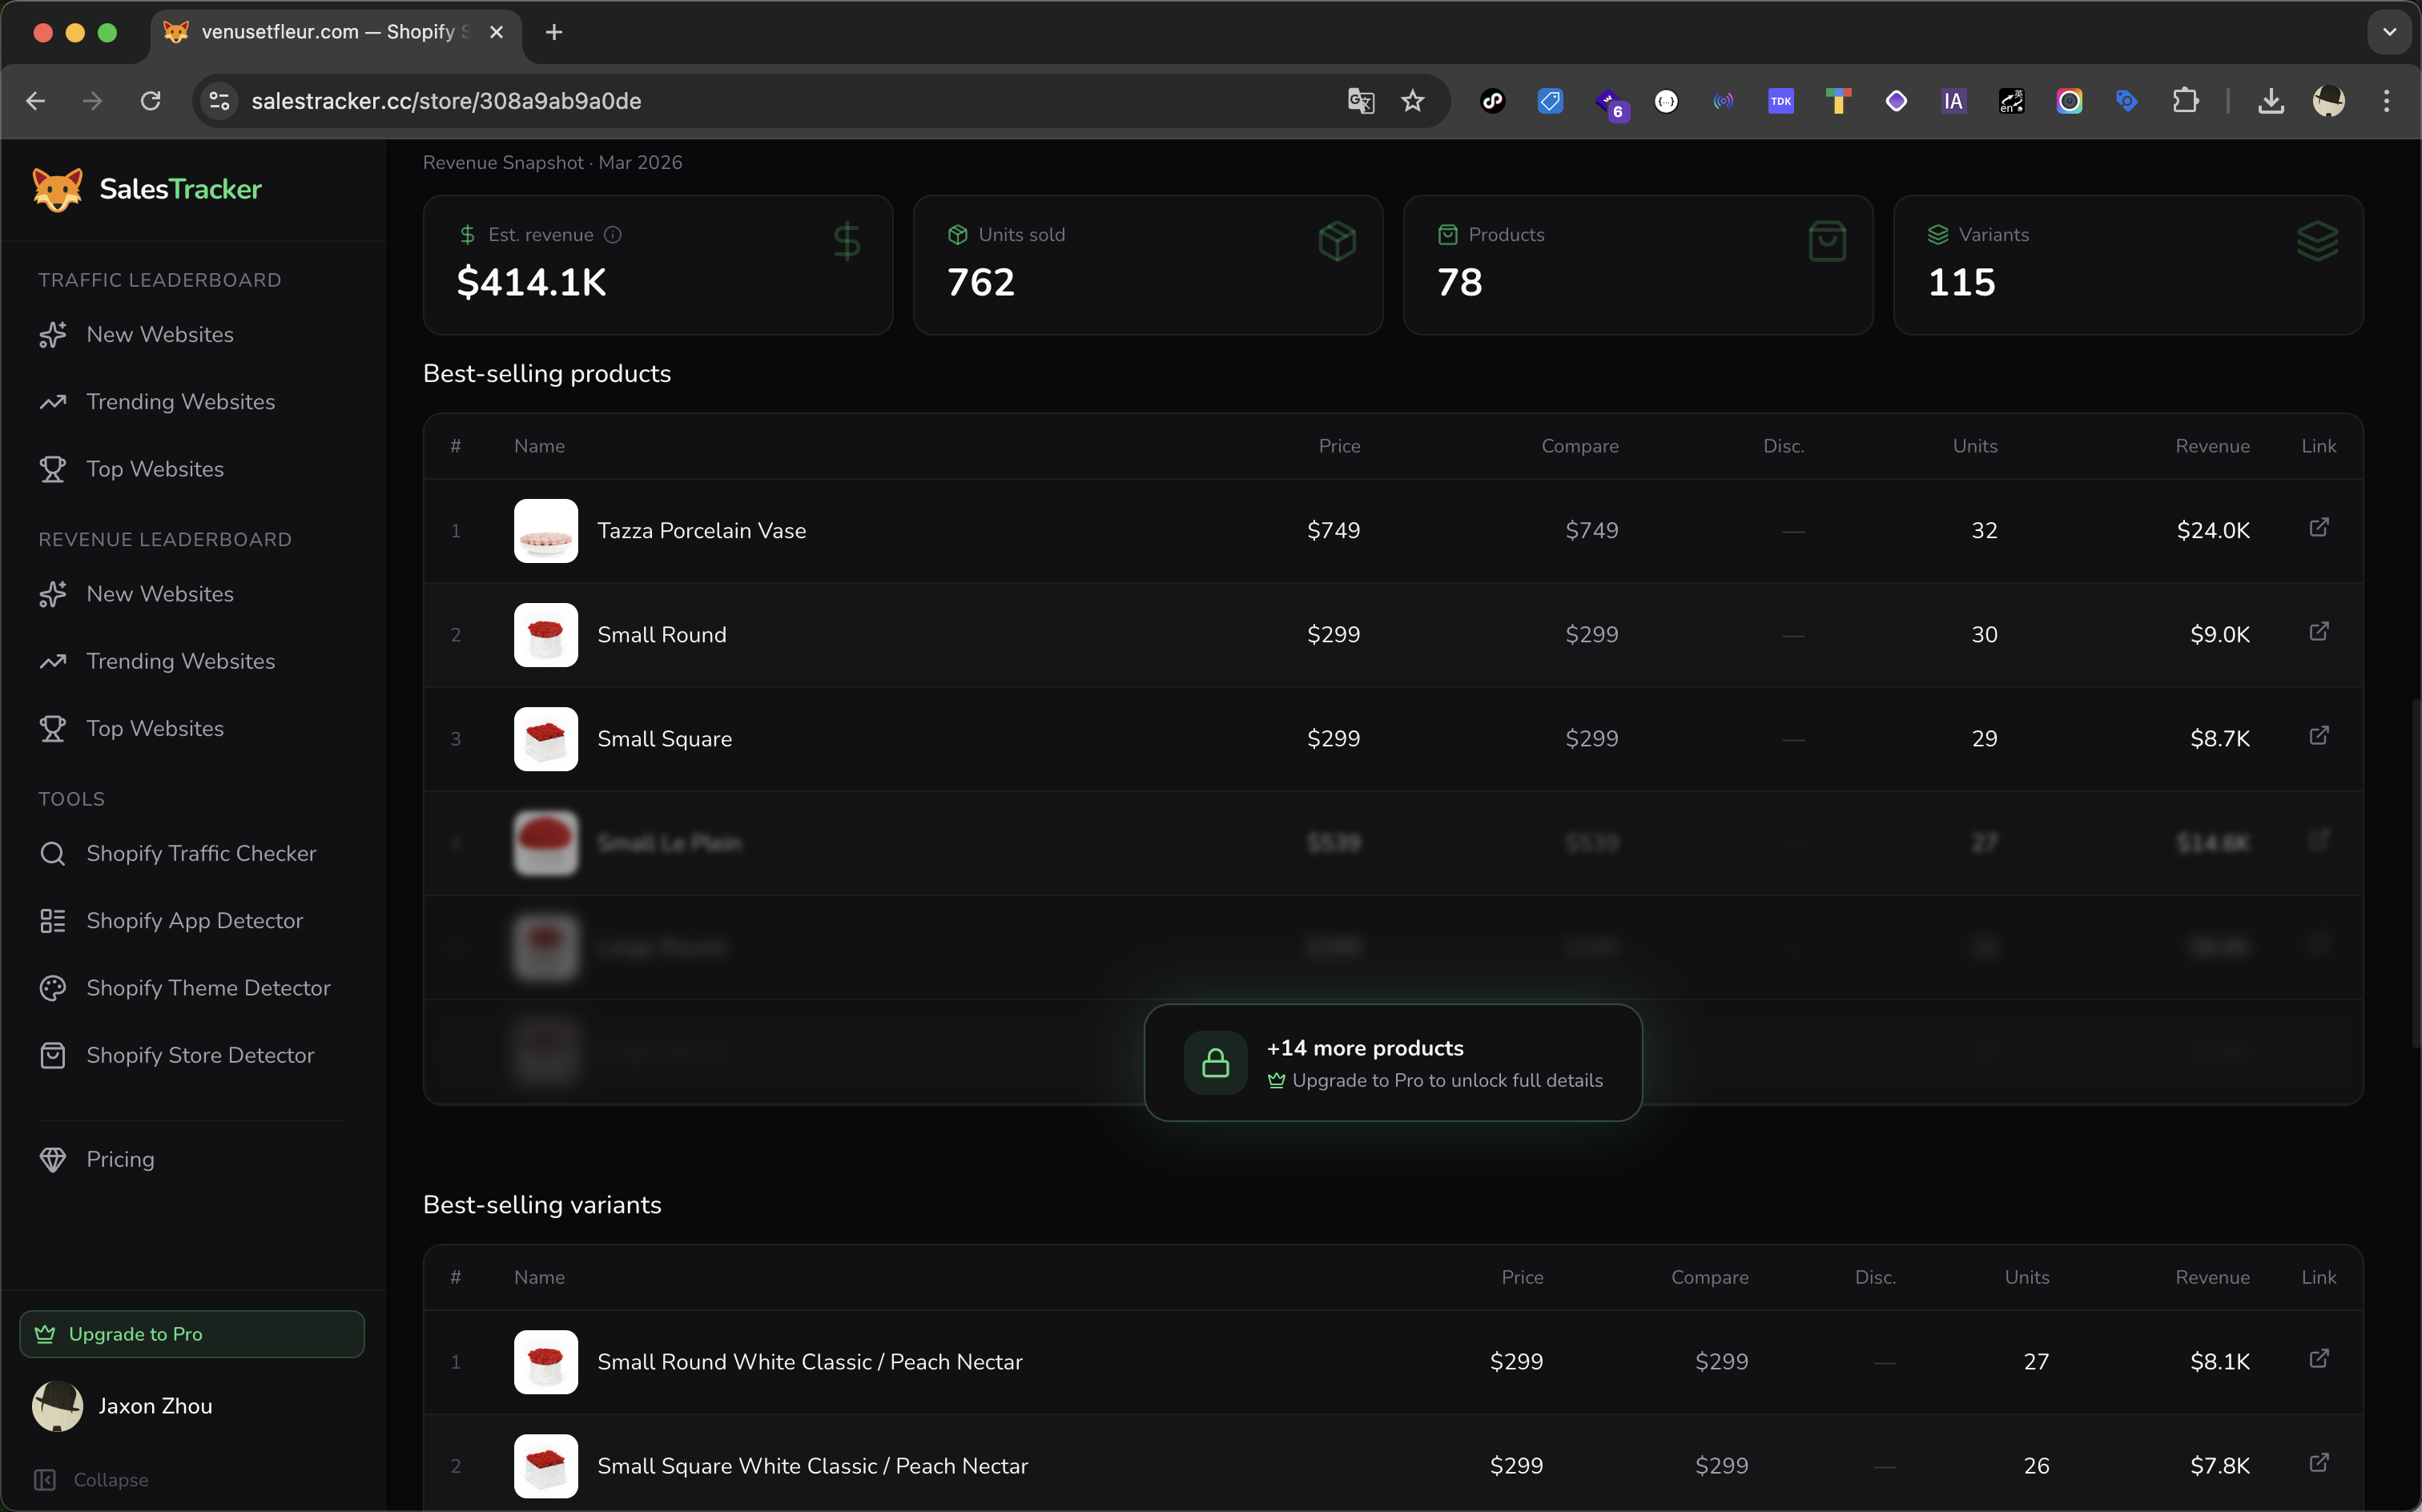This screenshot has height=1512, width=2422.
Task: Click the 'Tazza Porcelain Vase' product name
Action: 701,531
